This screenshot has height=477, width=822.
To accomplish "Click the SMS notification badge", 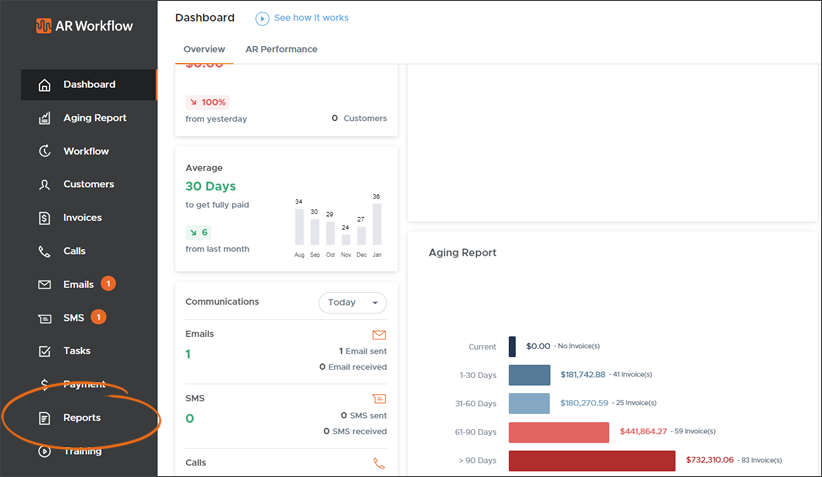I will coord(99,318).
